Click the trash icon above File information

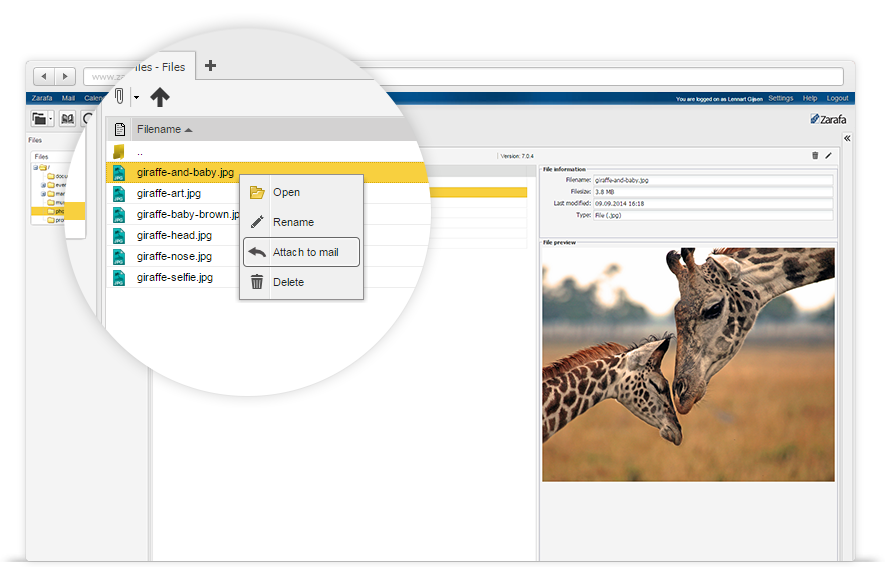[x=815, y=156]
